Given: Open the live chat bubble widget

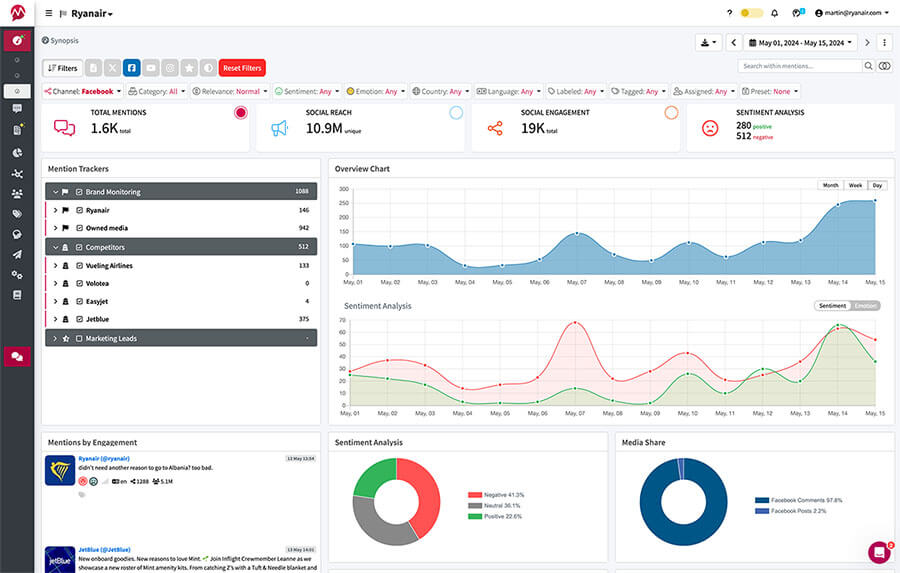Looking at the screenshot, I should pyautogui.click(x=879, y=552).
